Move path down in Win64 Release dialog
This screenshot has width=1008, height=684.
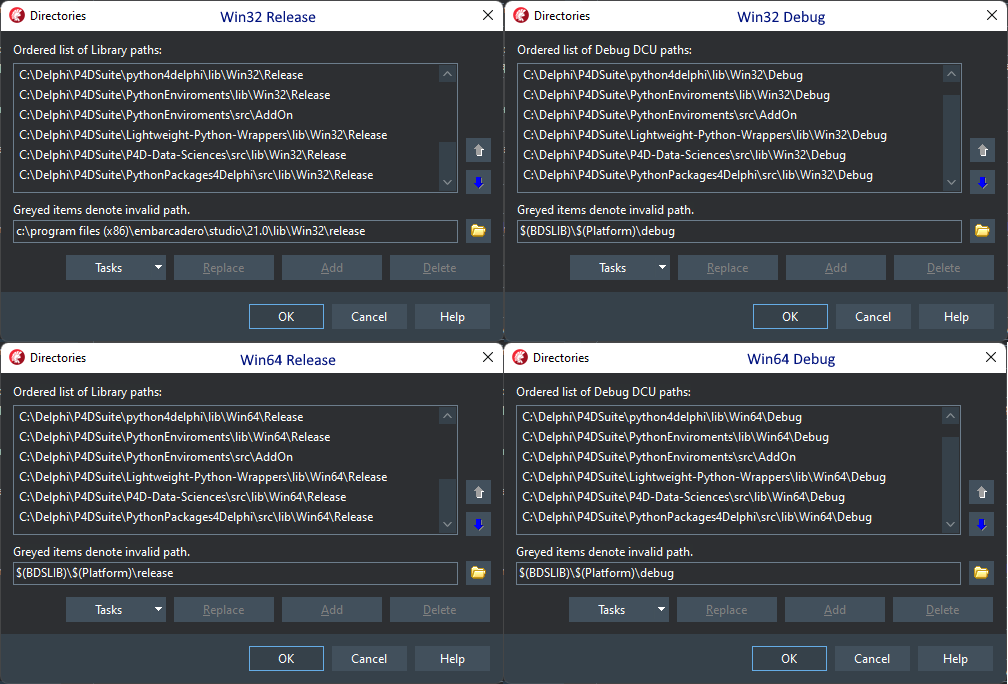[x=478, y=525]
